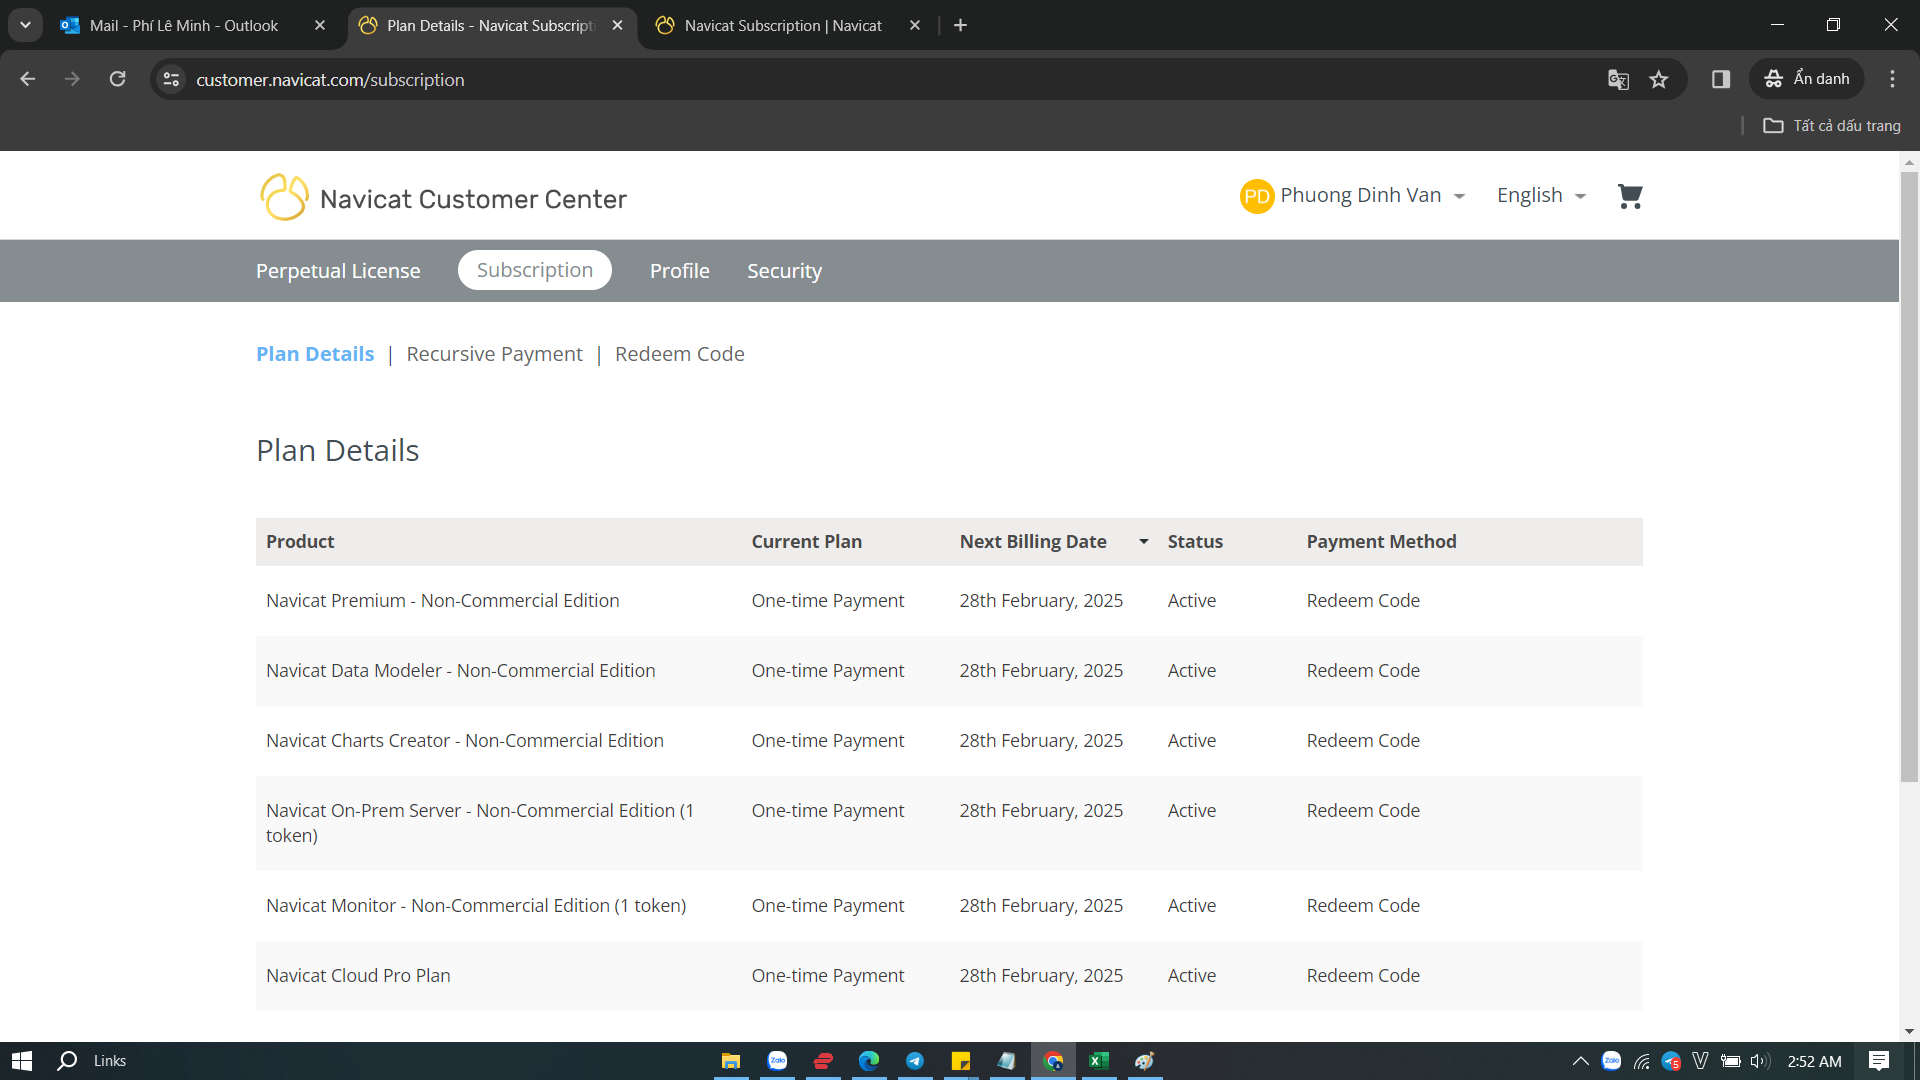Click the Incognito 'Ẩn danh' button
The height and width of the screenshot is (1080, 1920).
(x=1807, y=79)
